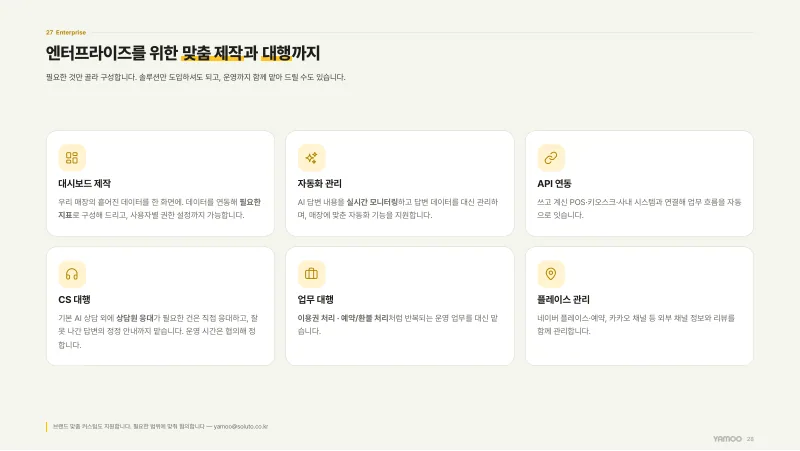Click the briefcase icon for 업무 대행
This screenshot has width=800, height=451.
311,274
